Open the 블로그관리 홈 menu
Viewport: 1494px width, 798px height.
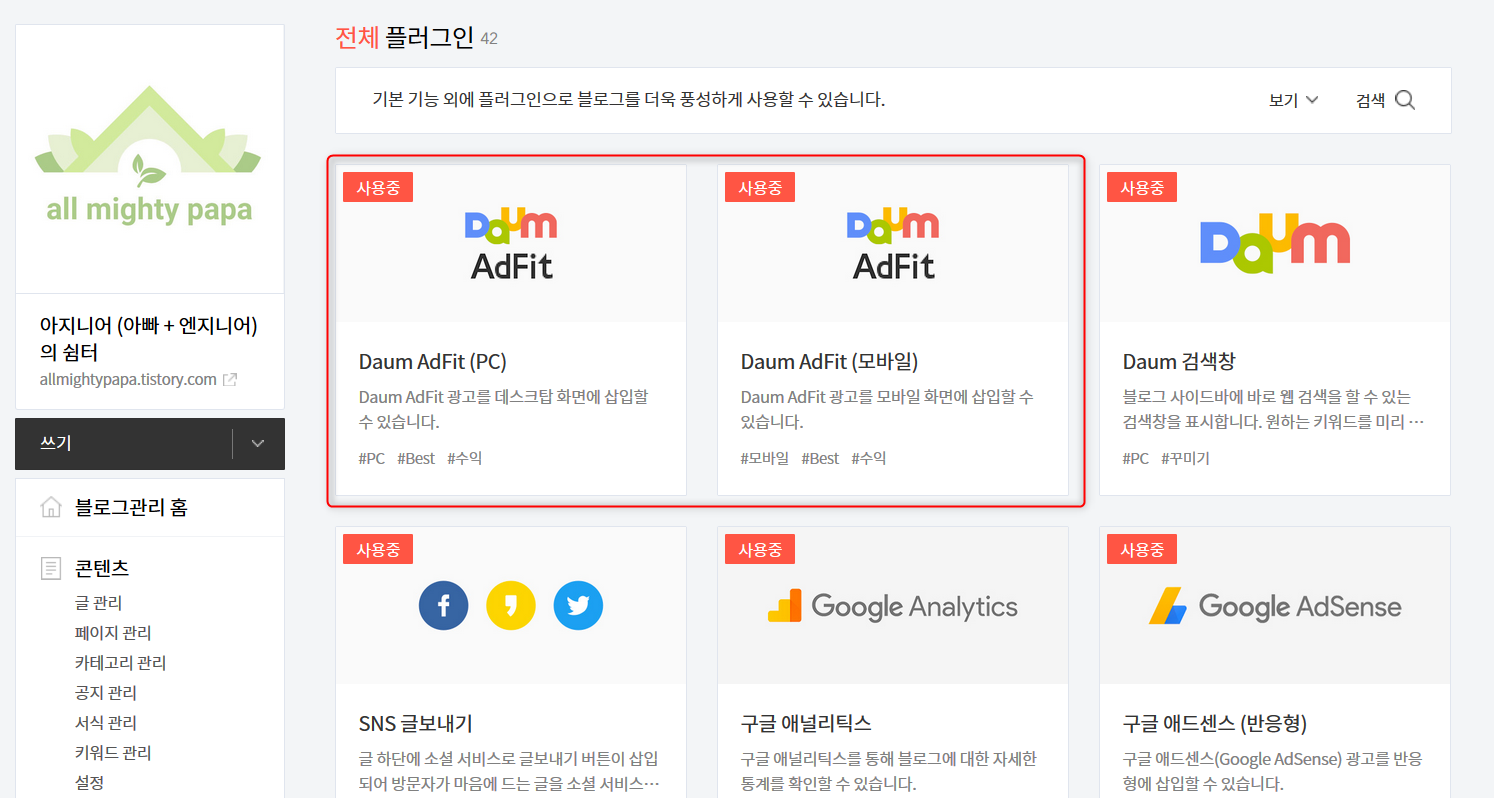(131, 508)
